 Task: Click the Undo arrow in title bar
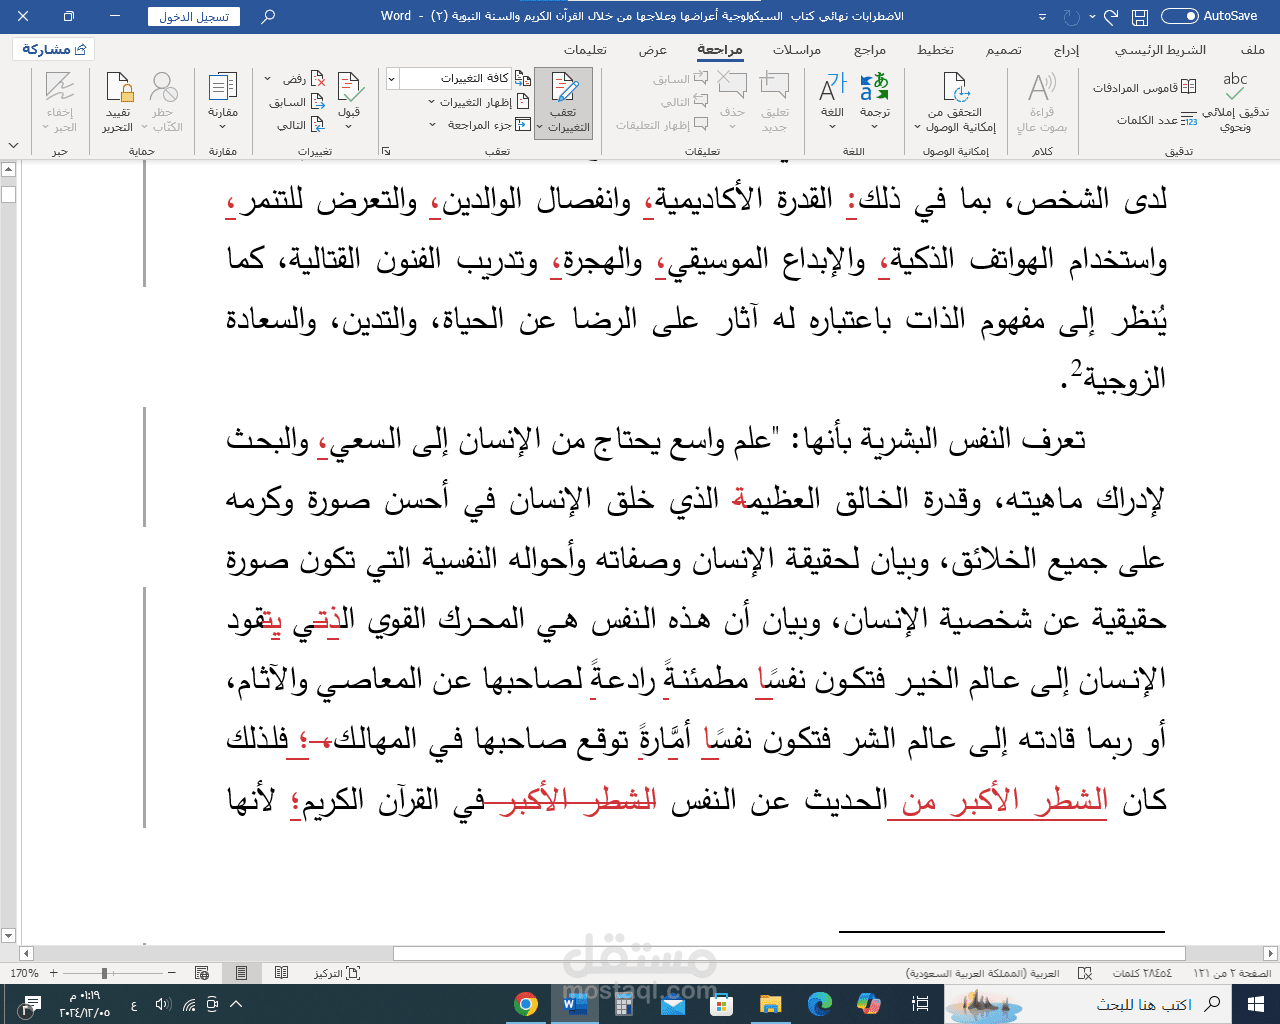click(1111, 16)
